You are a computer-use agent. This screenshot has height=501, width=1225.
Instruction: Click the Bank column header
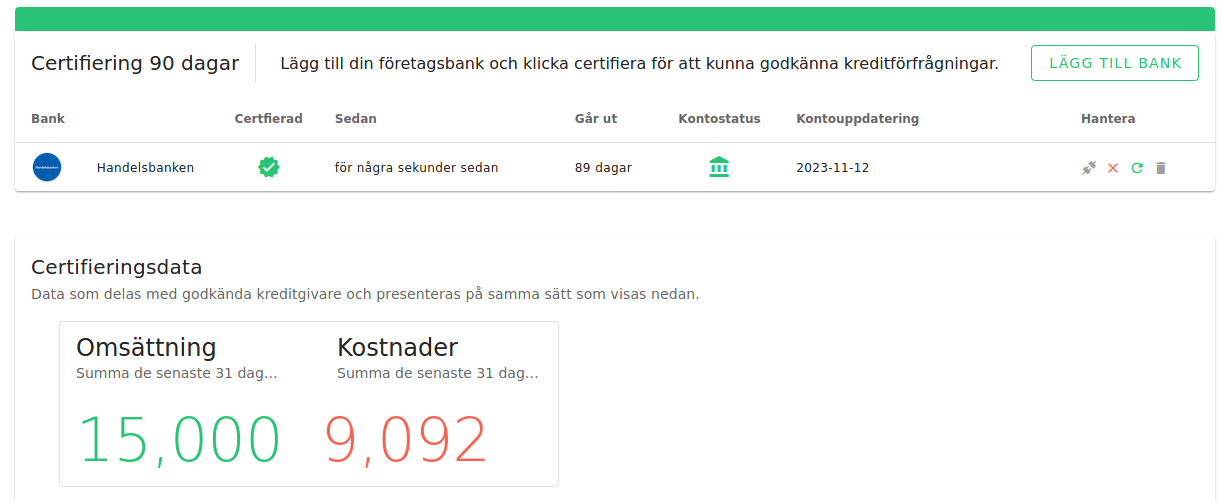click(48, 119)
